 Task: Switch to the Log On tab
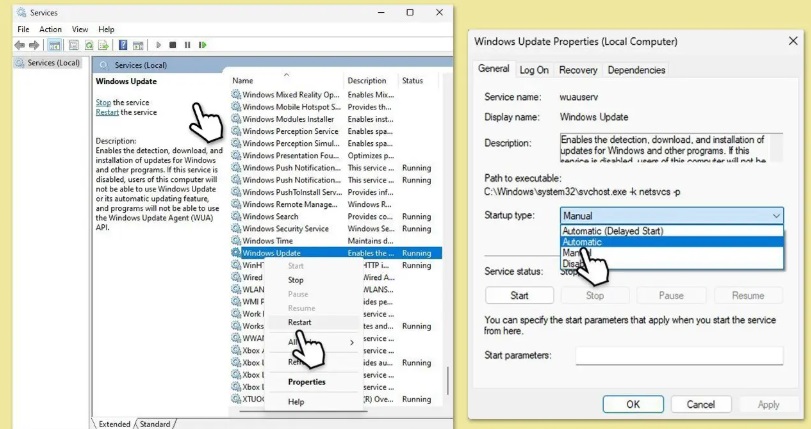coord(534,70)
